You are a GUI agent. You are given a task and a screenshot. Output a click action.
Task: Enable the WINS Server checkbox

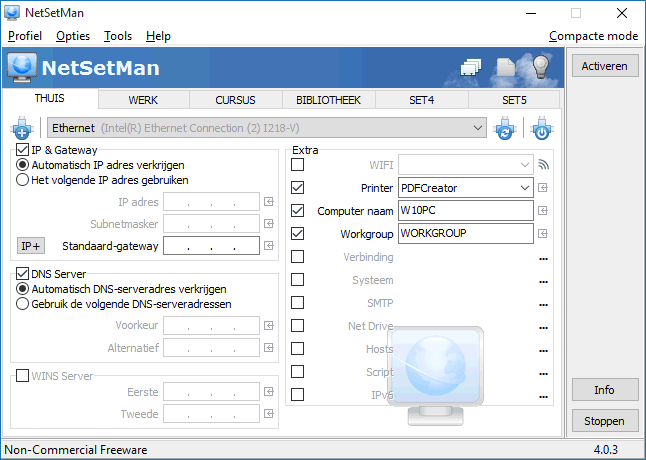click(x=22, y=376)
